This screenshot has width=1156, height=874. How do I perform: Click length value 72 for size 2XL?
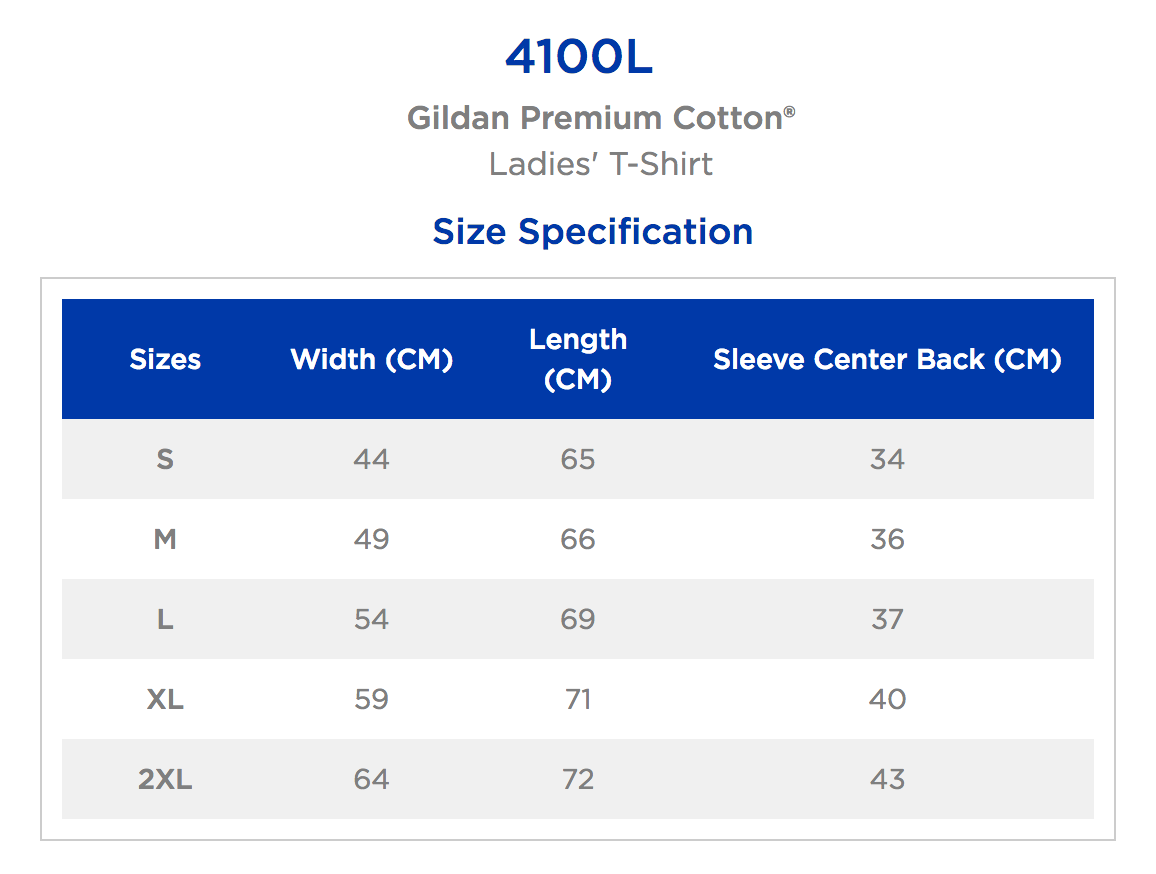click(578, 780)
